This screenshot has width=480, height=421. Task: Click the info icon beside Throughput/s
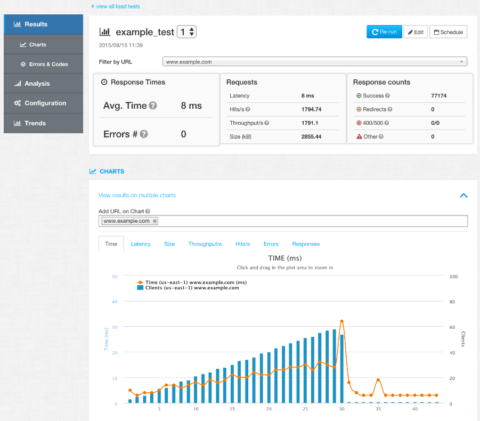267,123
